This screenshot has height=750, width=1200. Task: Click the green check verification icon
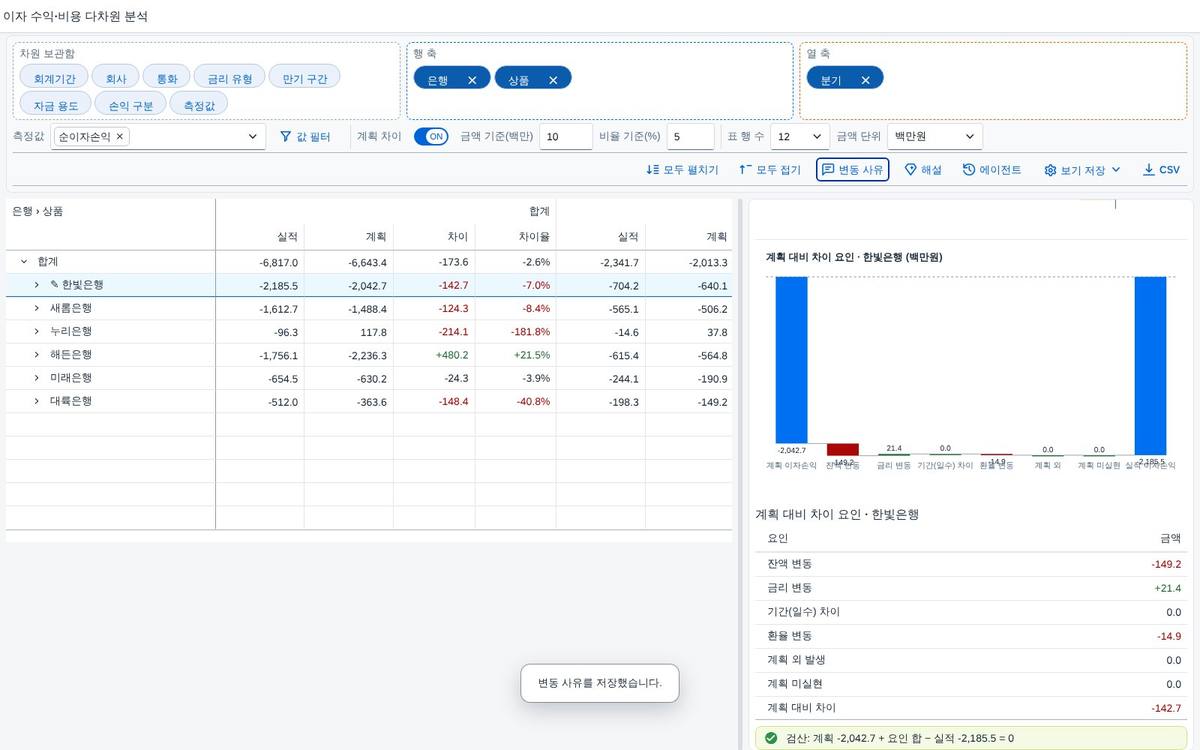tap(771, 738)
